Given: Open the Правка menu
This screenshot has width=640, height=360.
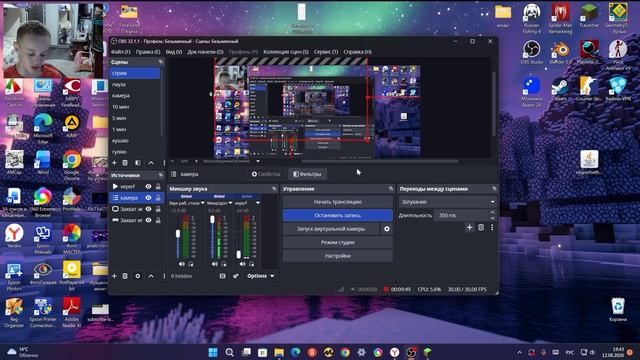Looking at the screenshot, I should click(148, 52).
